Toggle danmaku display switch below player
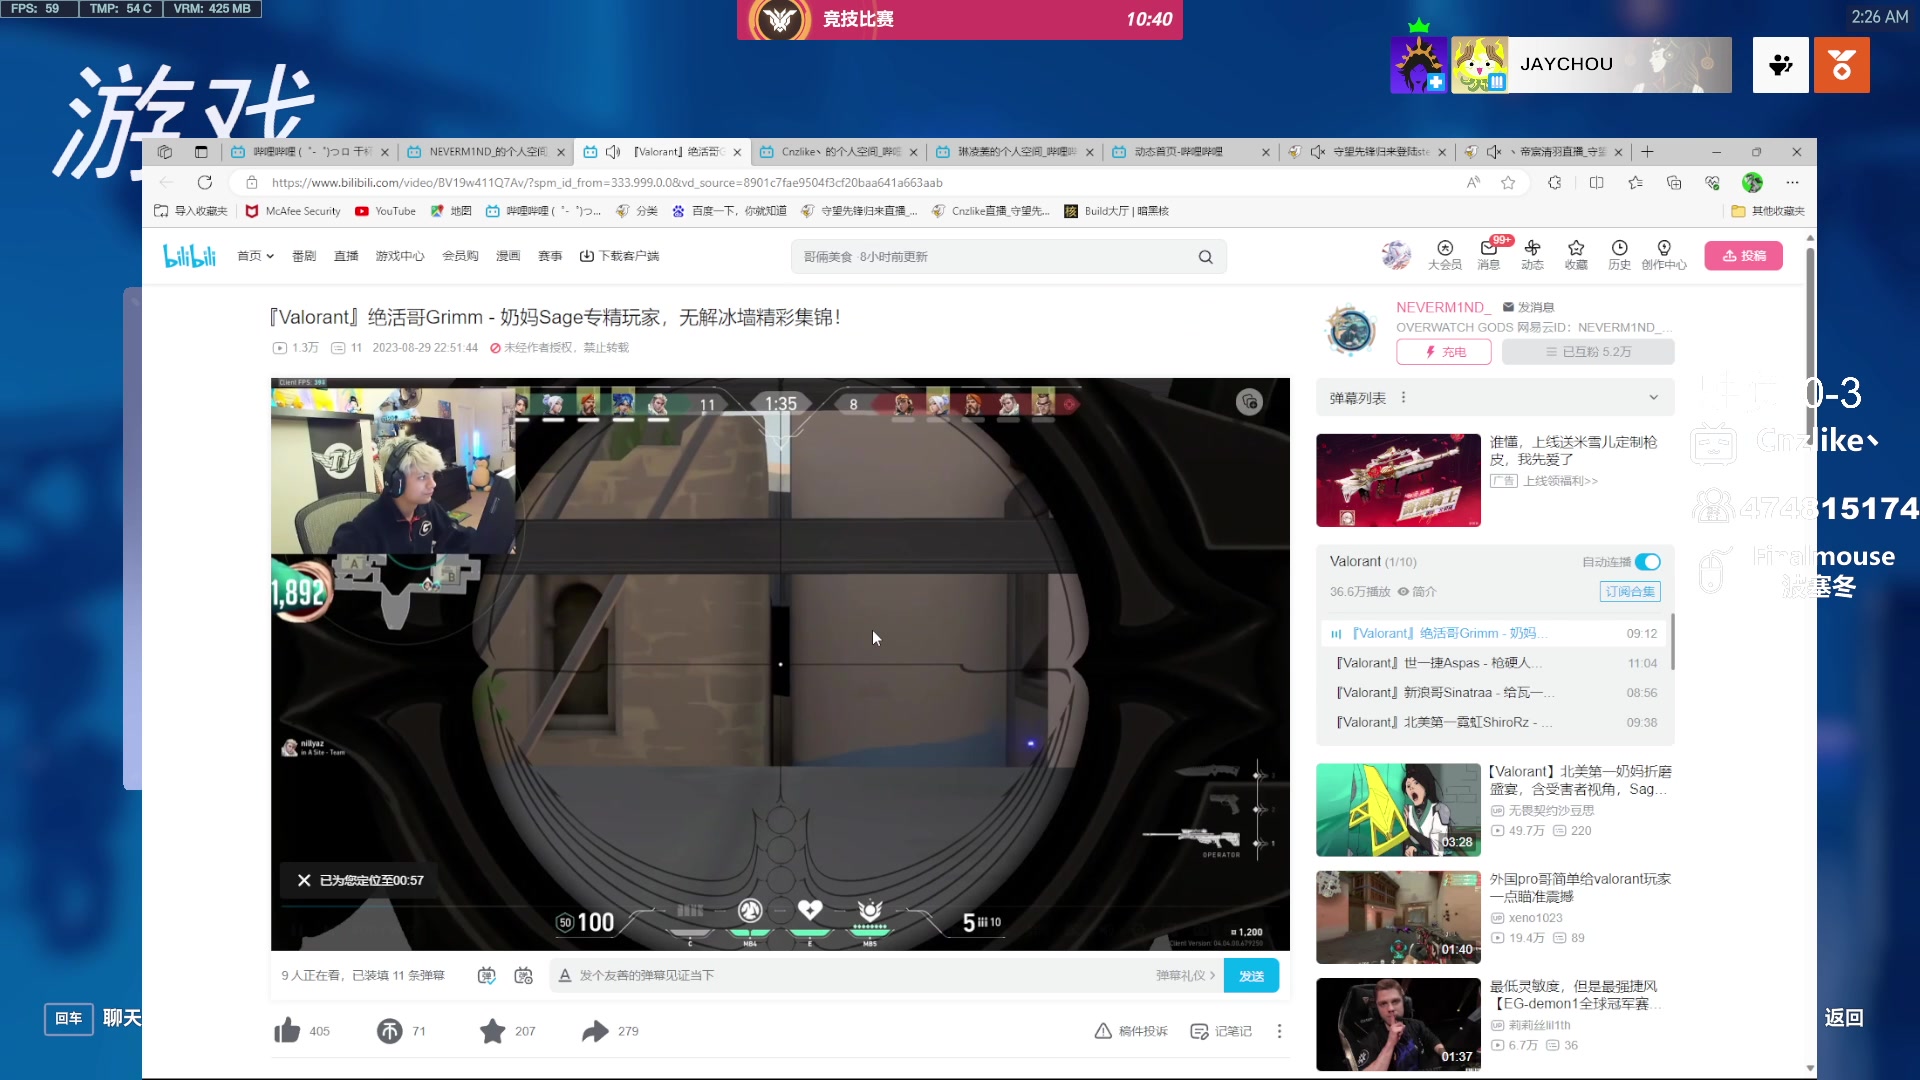The width and height of the screenshot is (1920, 1080). click(x=486, y=975)
